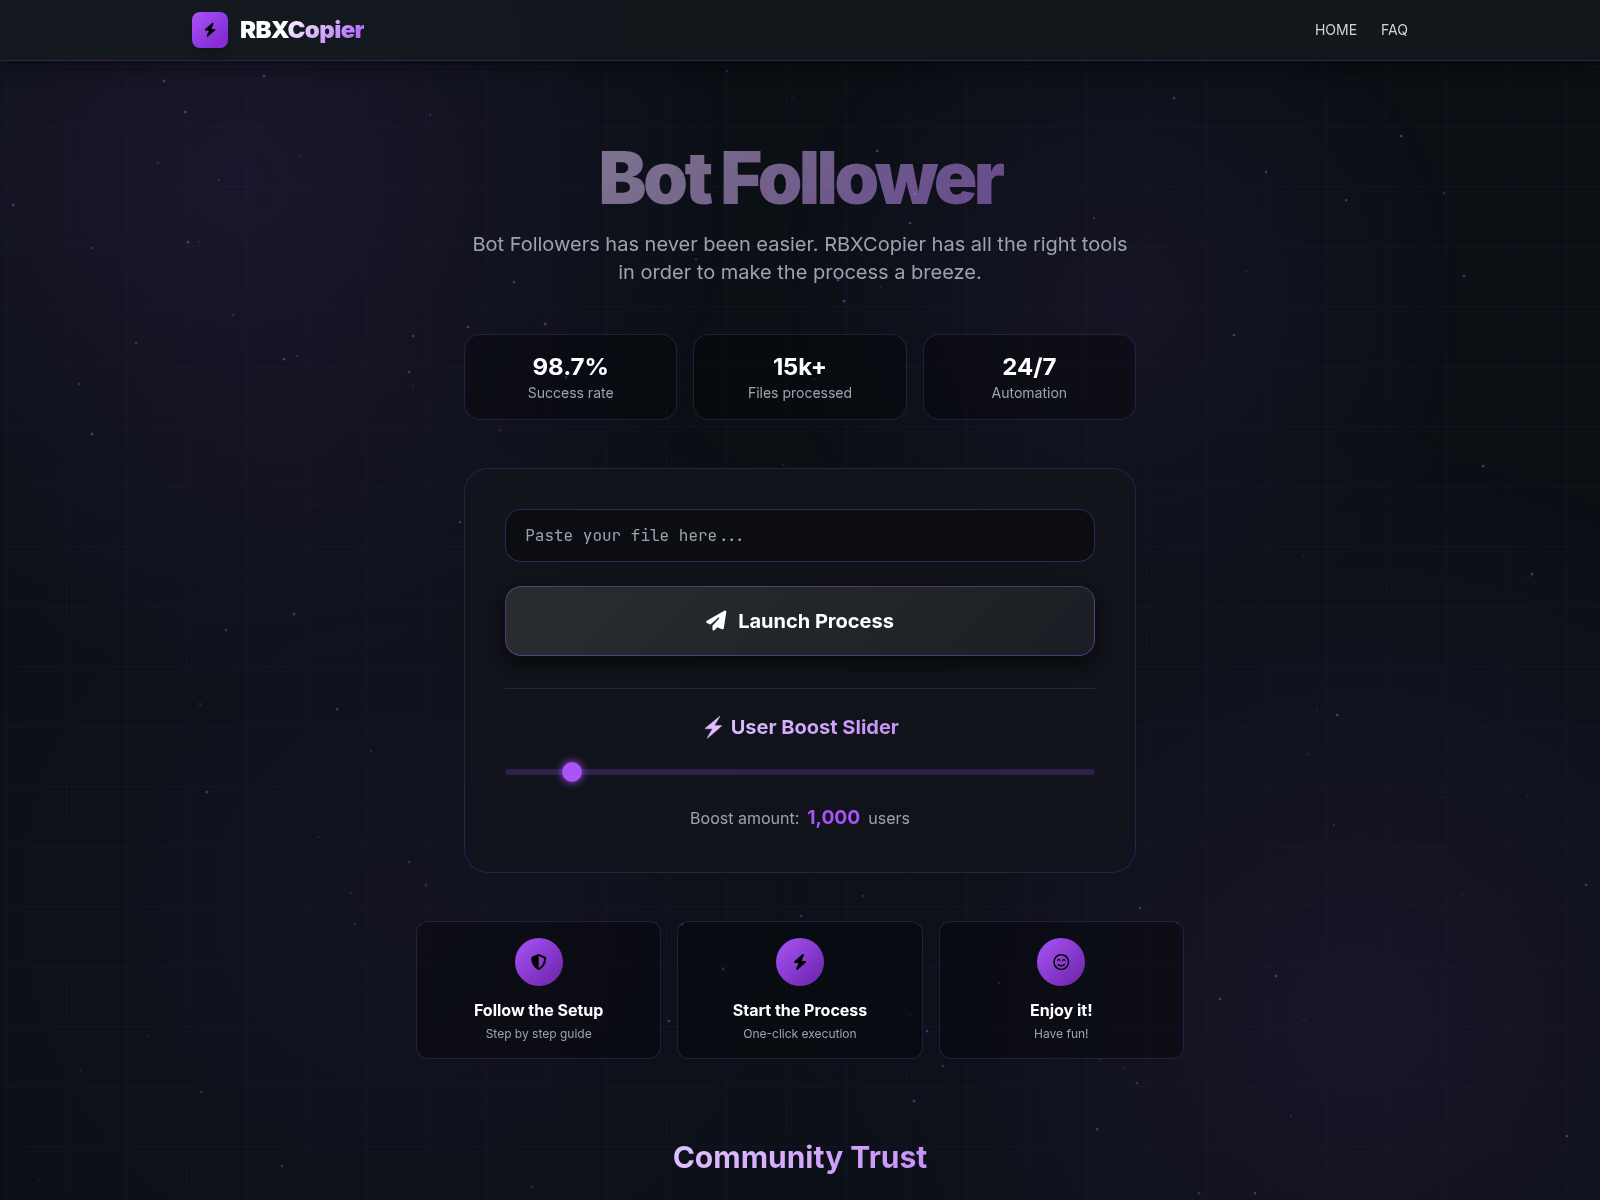Click the smiley icon above Enjoy it!
This screenshot has height=1200, width=1600.
(1061, 962)
